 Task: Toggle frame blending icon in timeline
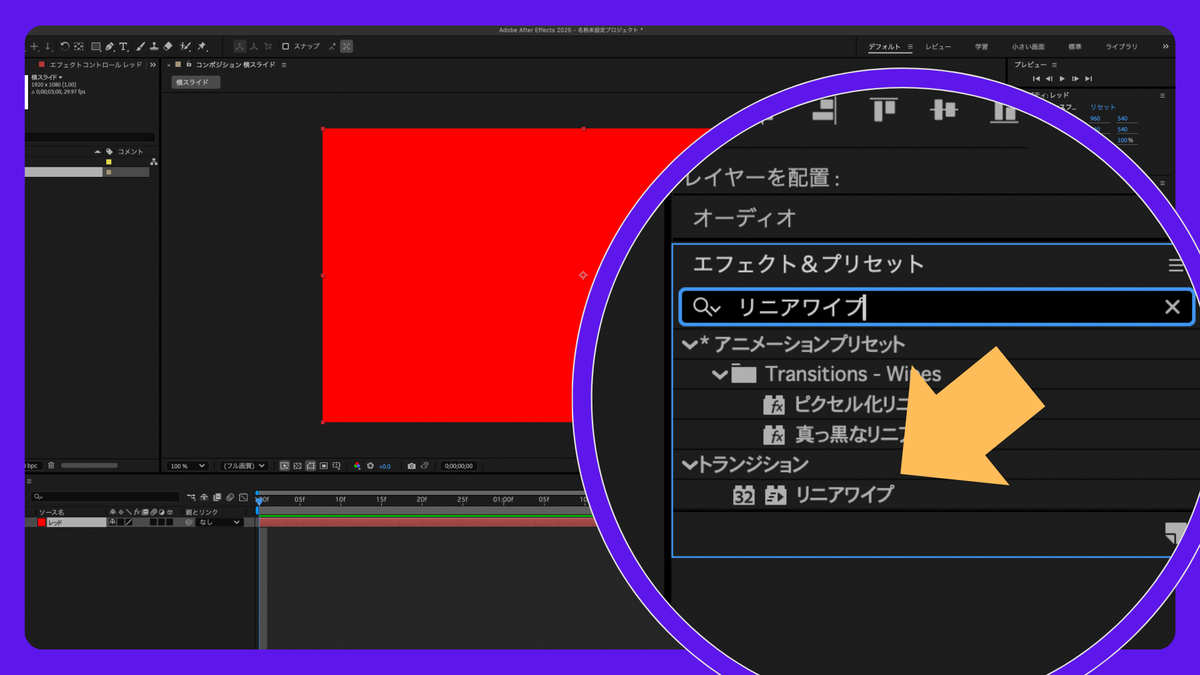217,497
